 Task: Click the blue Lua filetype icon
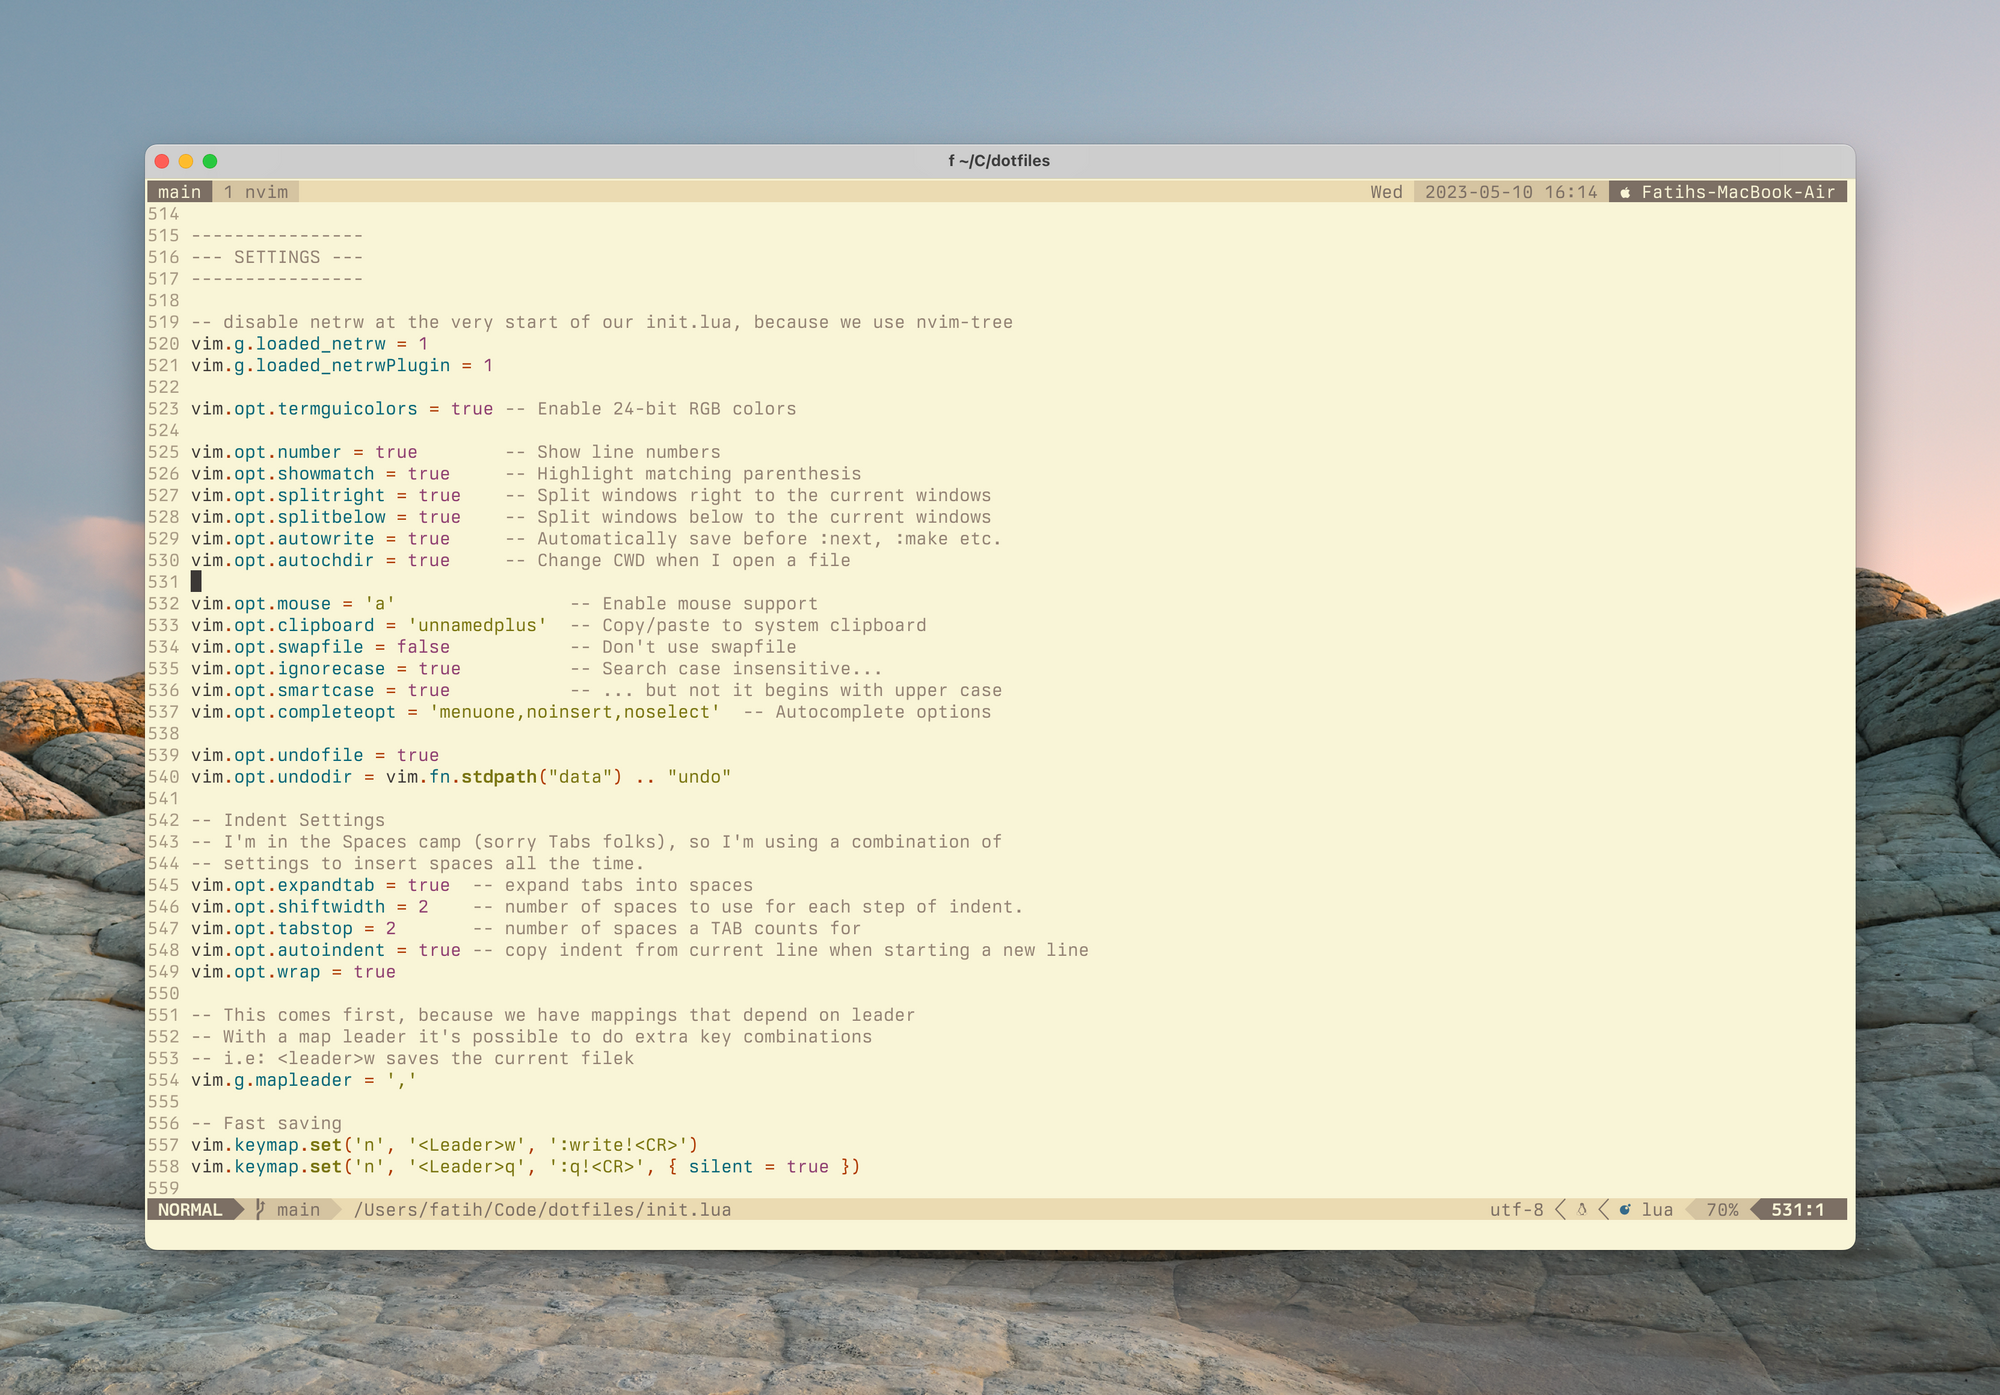click(1625, 1209)
